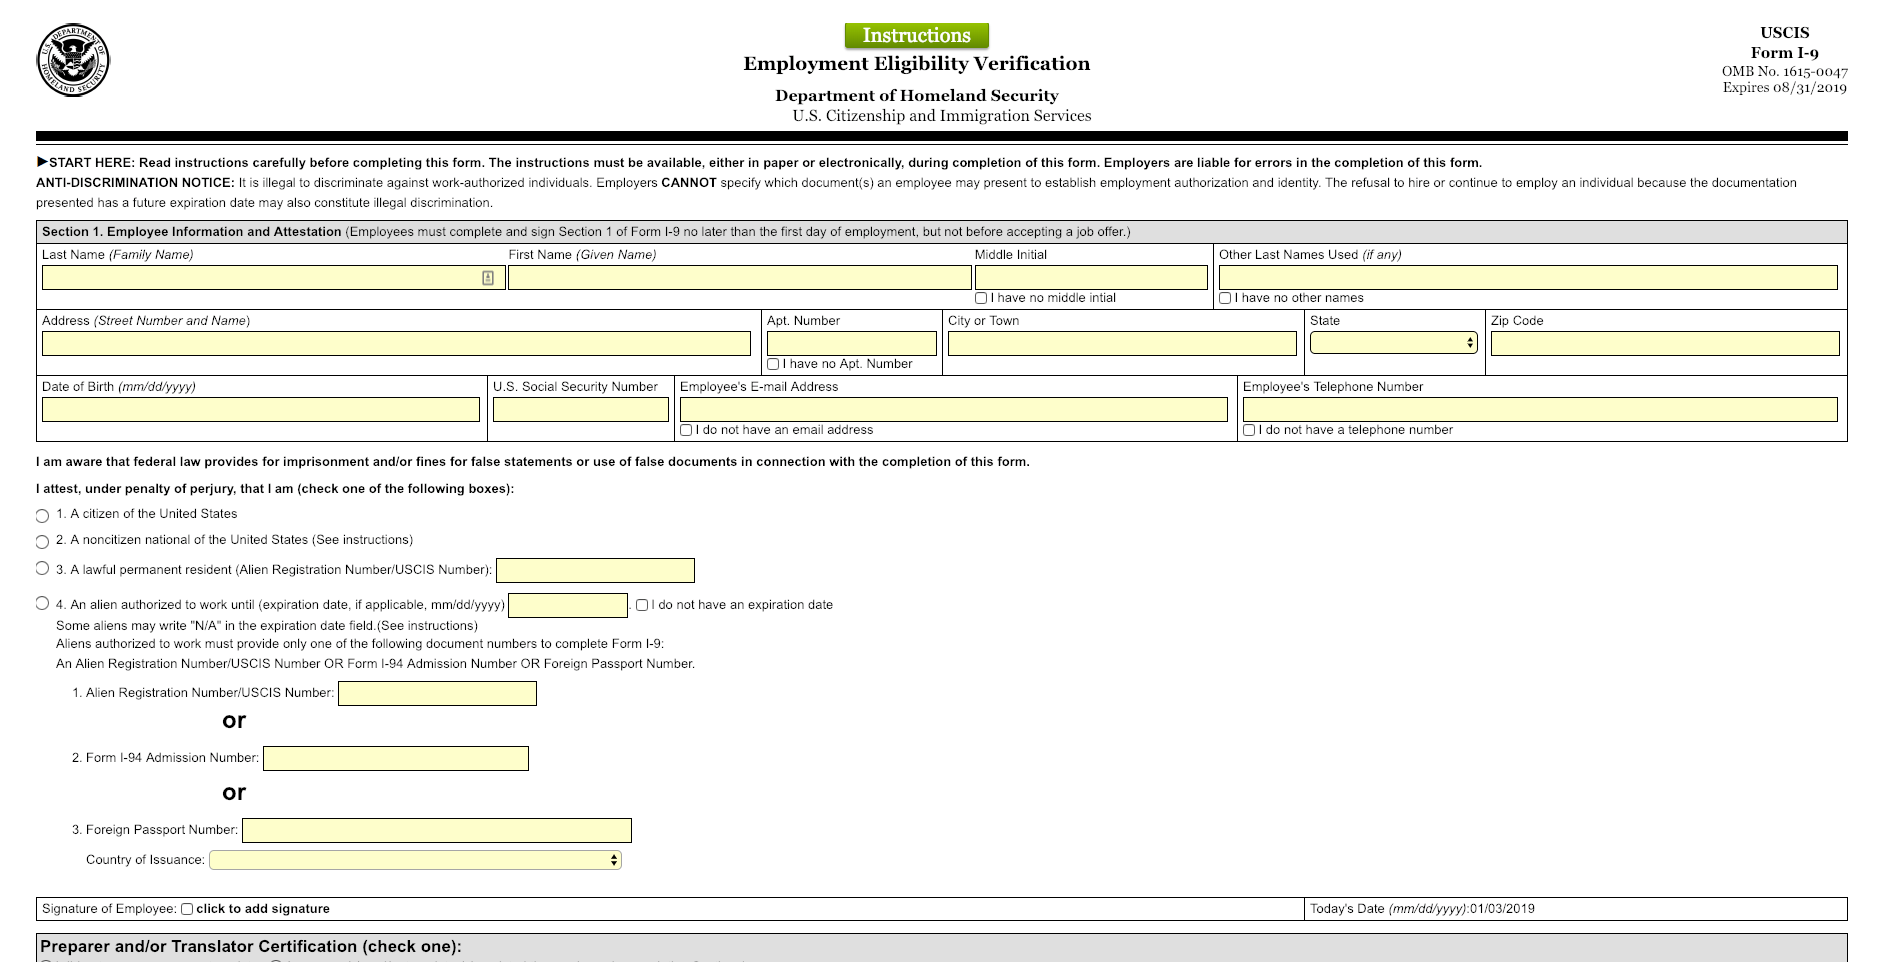Pick 'An alien authorized to work' radio

coord(42,603)
